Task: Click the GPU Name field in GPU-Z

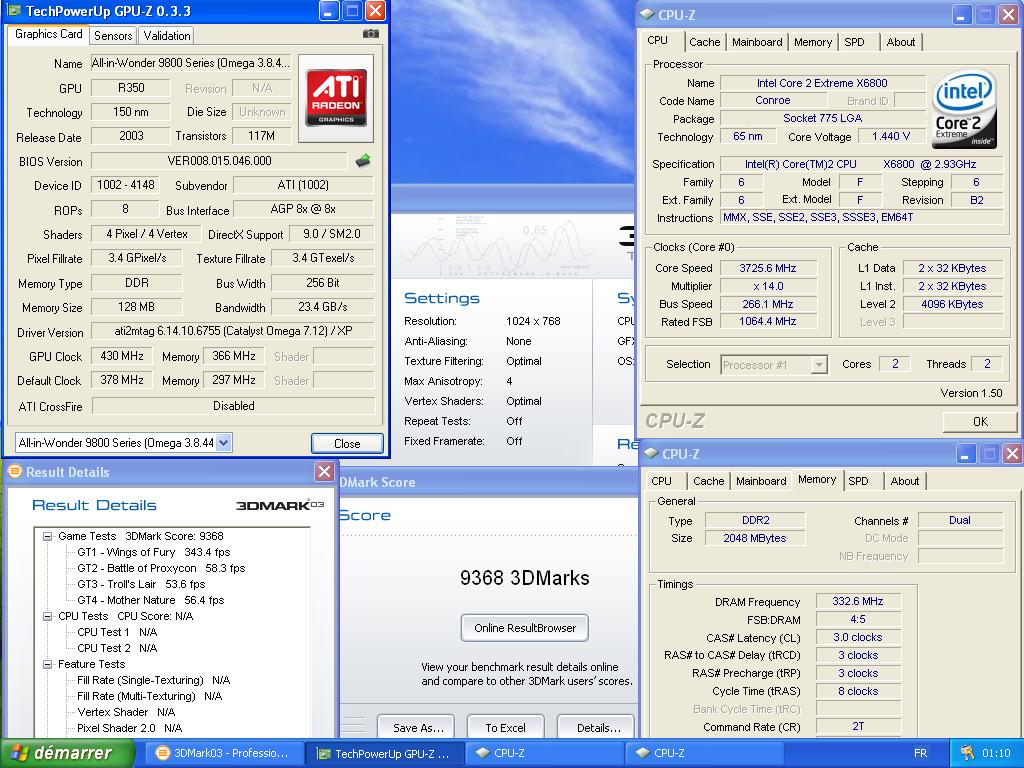Action: click(x=190, y=63)
